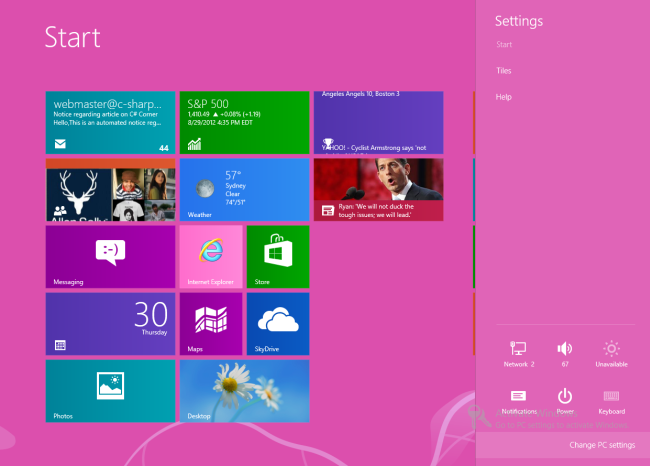Open the Mail tile with 44 messages
This screenshot has width=650, height=466.
tap(110, 123)
